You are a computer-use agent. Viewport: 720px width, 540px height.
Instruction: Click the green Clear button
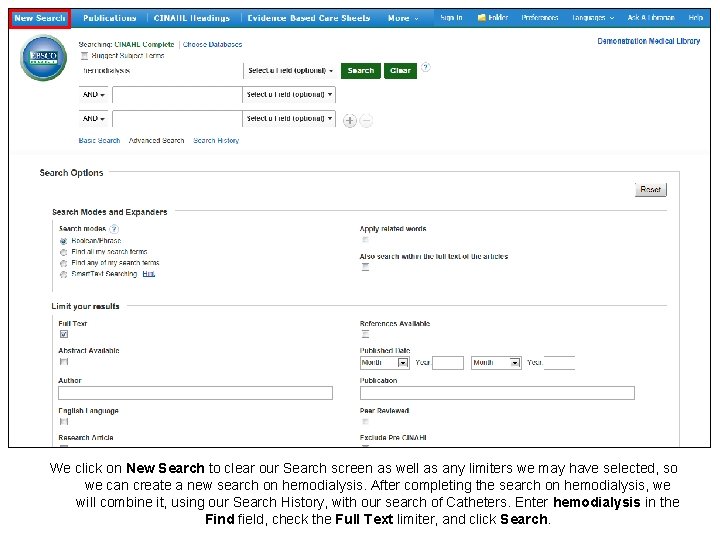click(400, 71)
